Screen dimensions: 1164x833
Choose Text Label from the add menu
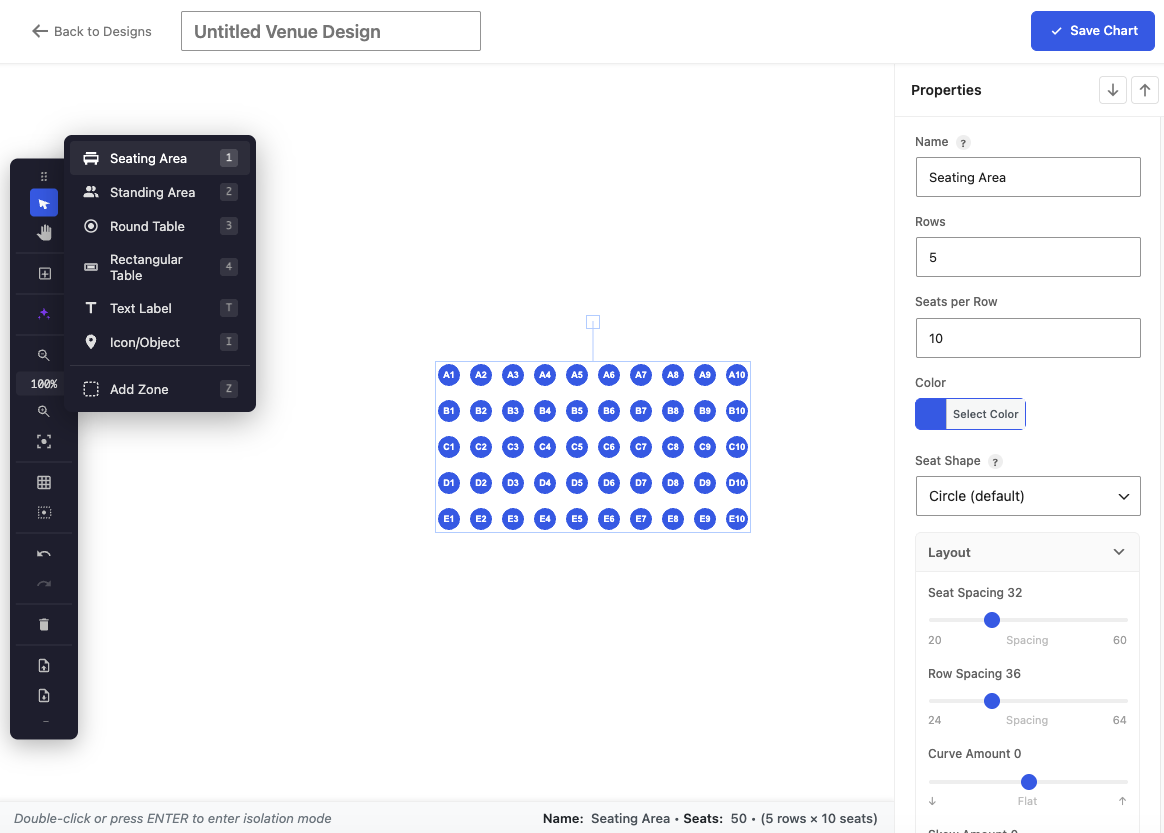[x=160, y=308]
